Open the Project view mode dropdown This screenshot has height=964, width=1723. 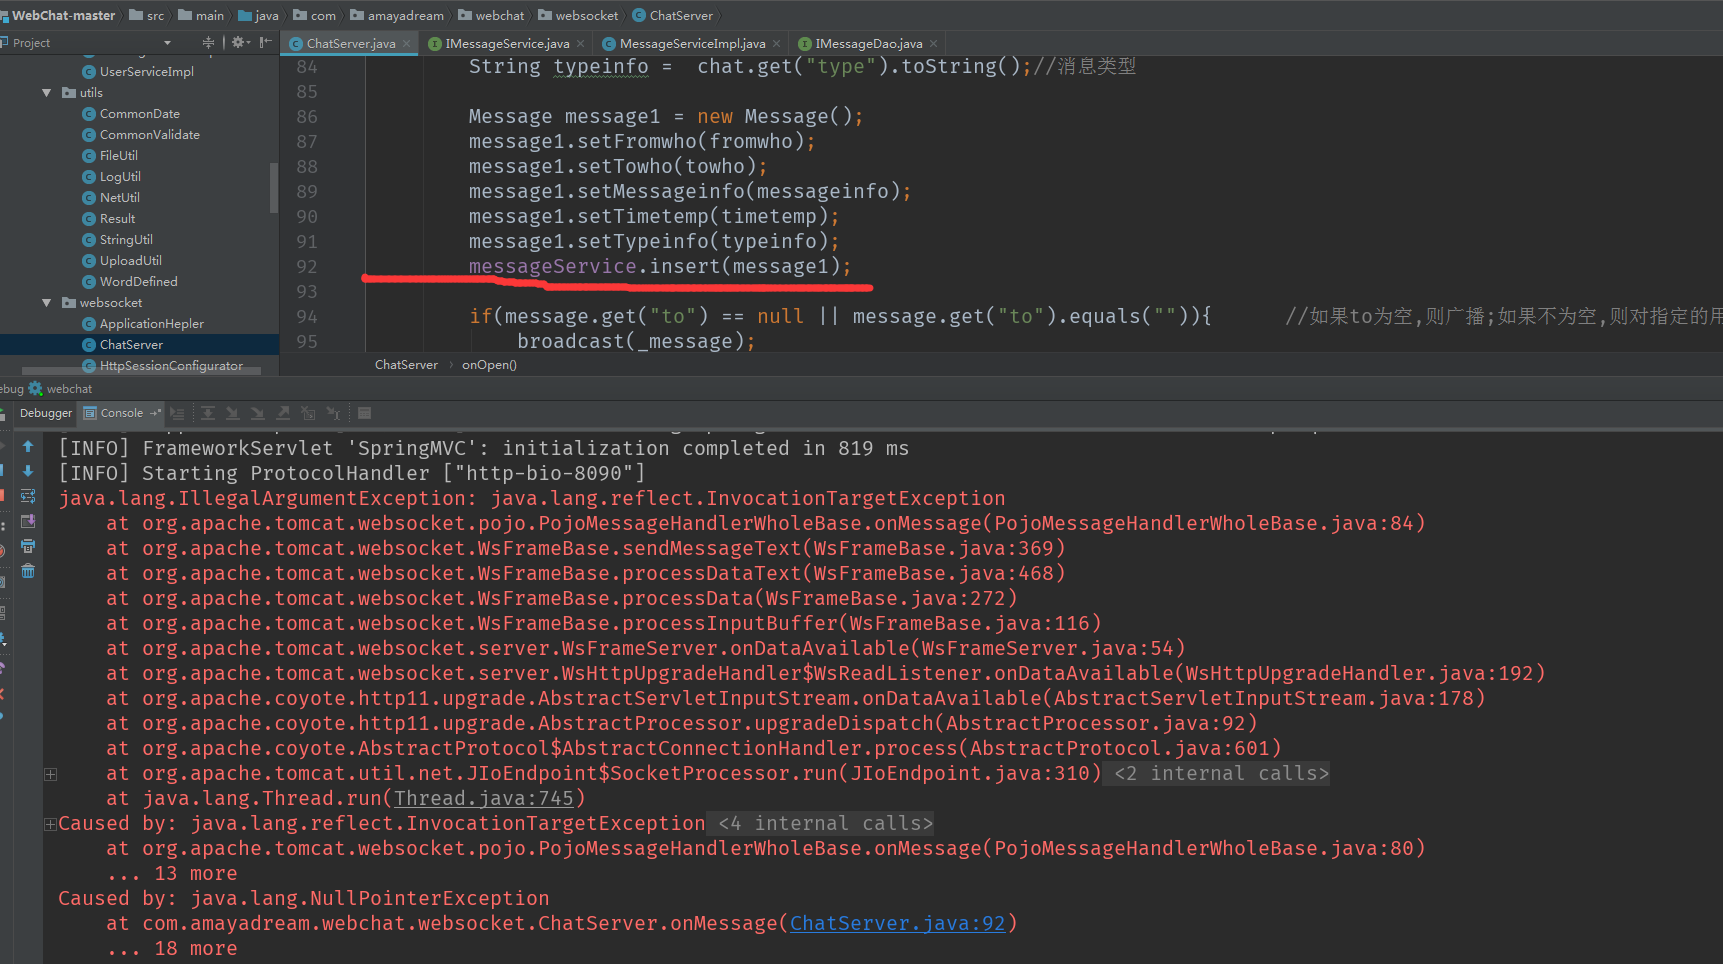coord(167,42)
